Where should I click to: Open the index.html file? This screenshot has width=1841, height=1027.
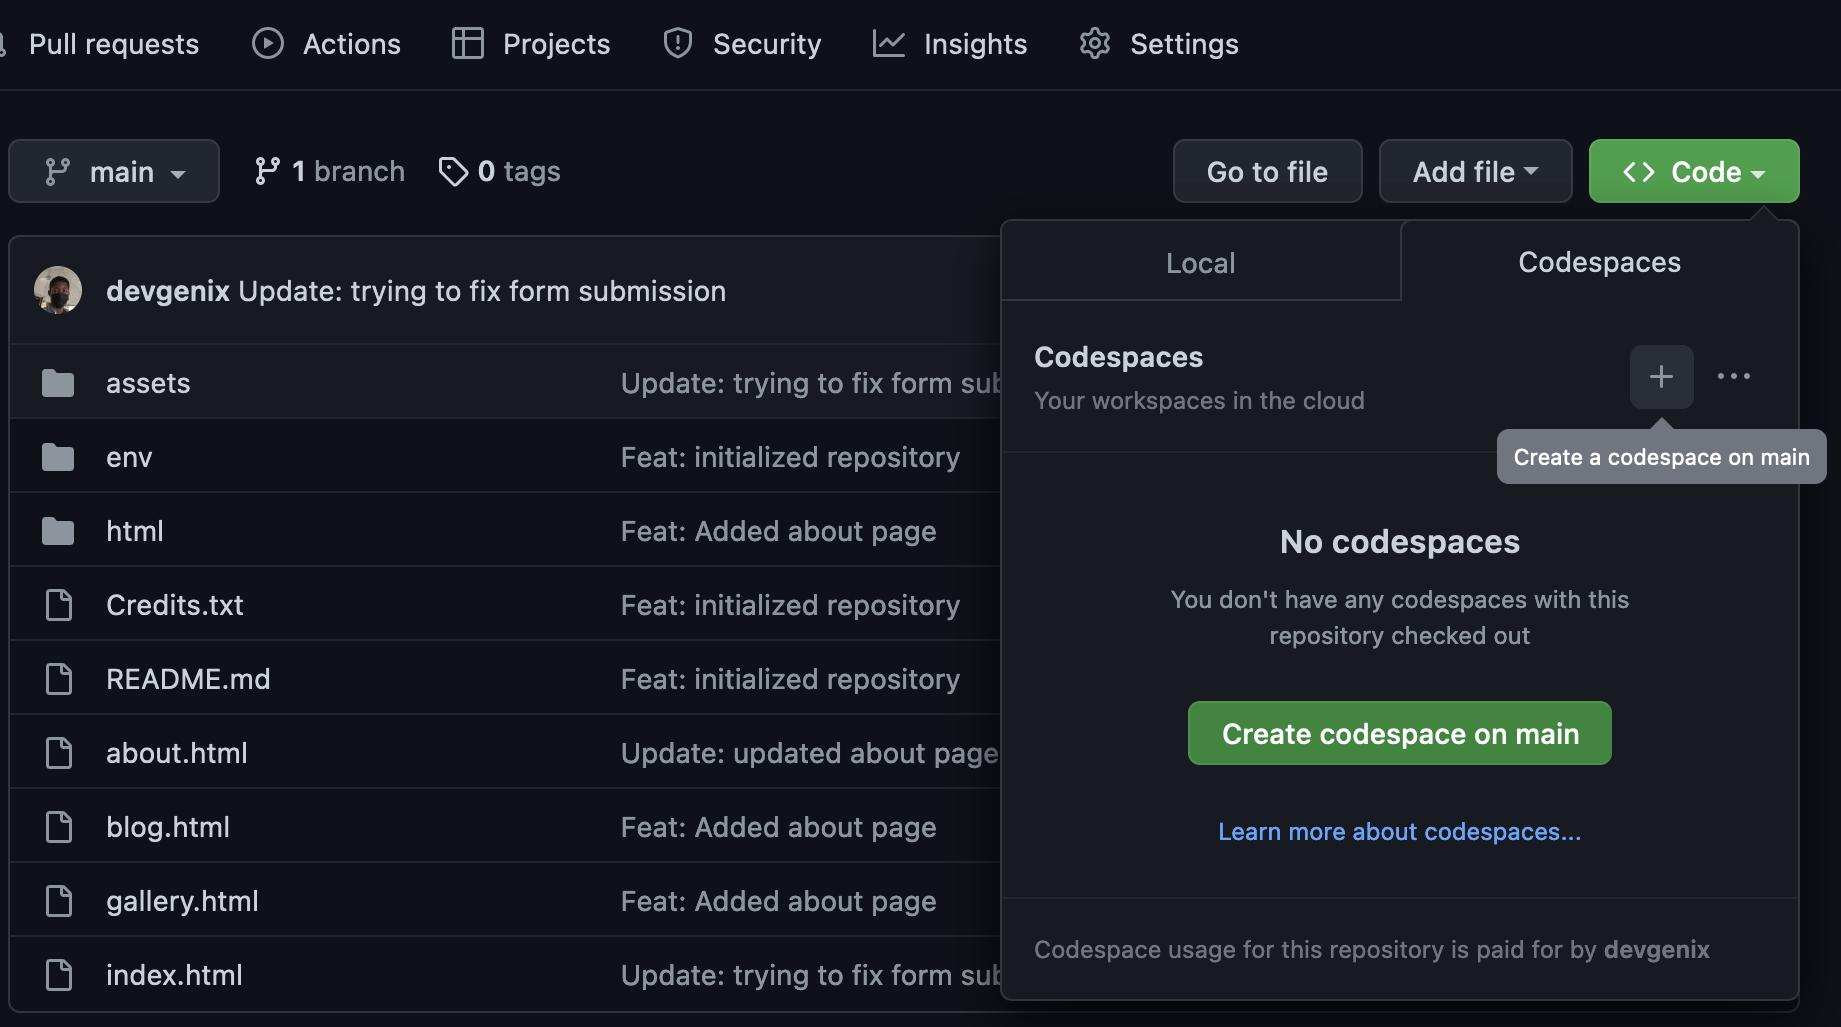174,975
